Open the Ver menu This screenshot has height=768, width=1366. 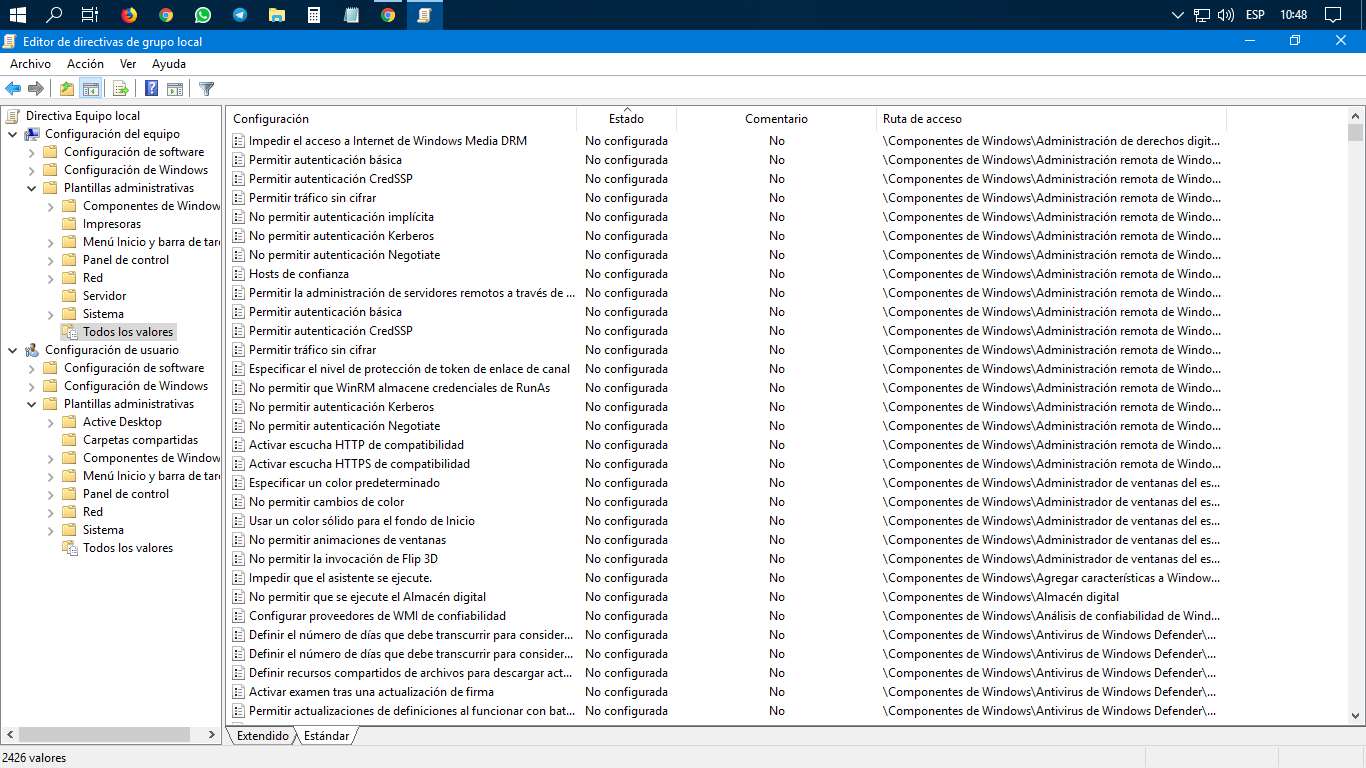pyautogui.click(x=128, y=64)
